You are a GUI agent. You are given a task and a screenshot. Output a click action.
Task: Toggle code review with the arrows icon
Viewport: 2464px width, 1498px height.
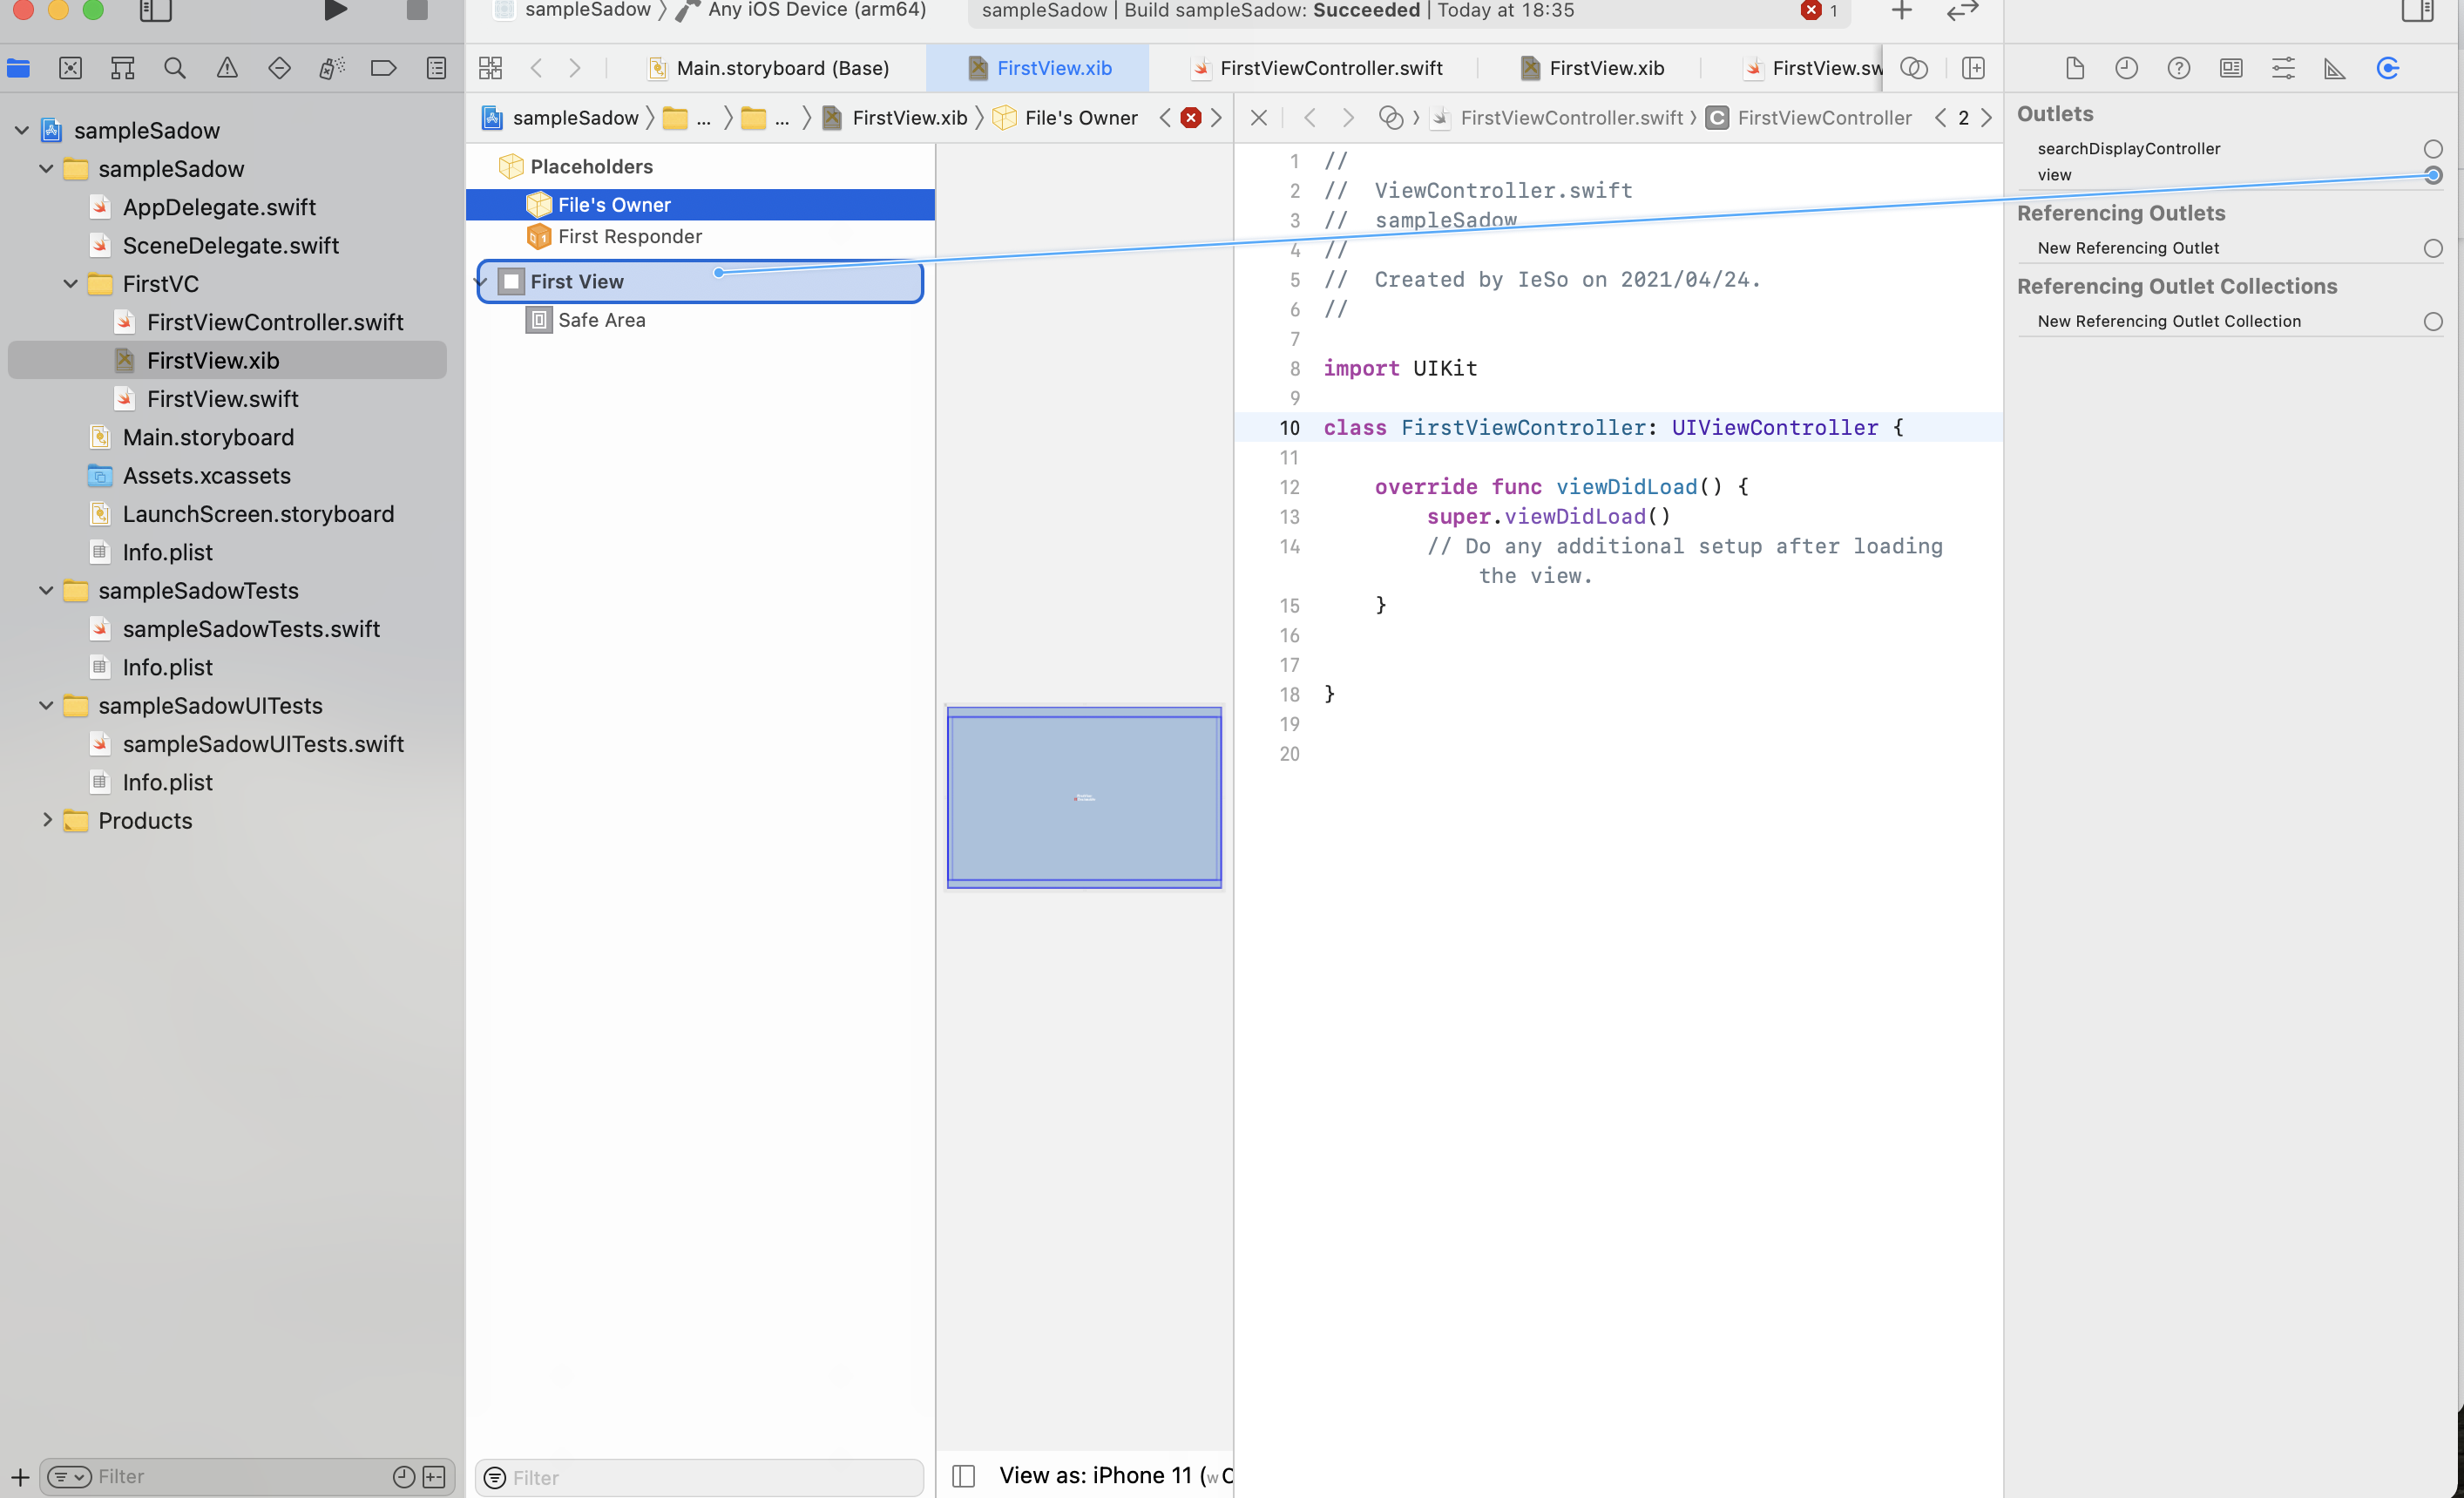click(x=1963, y=11)
